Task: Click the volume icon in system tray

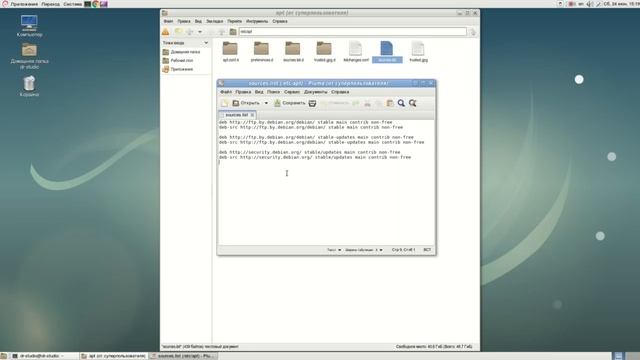Action: tap(589, 4)
